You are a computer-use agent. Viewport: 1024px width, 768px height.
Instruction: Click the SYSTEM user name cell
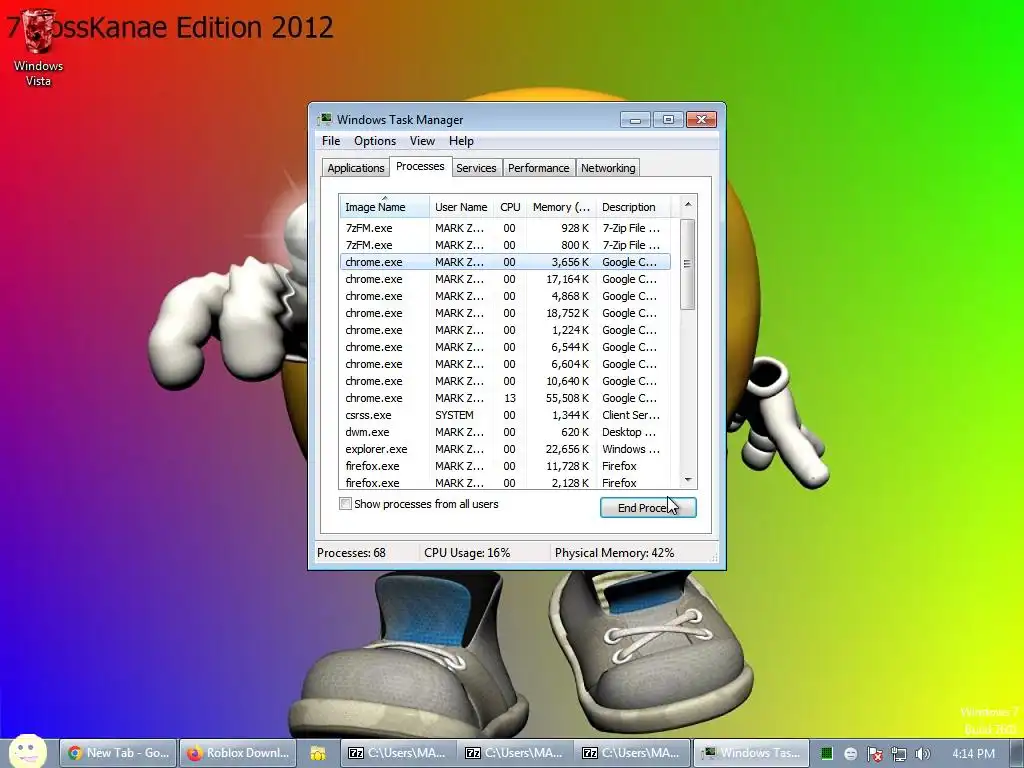(455, 415)
